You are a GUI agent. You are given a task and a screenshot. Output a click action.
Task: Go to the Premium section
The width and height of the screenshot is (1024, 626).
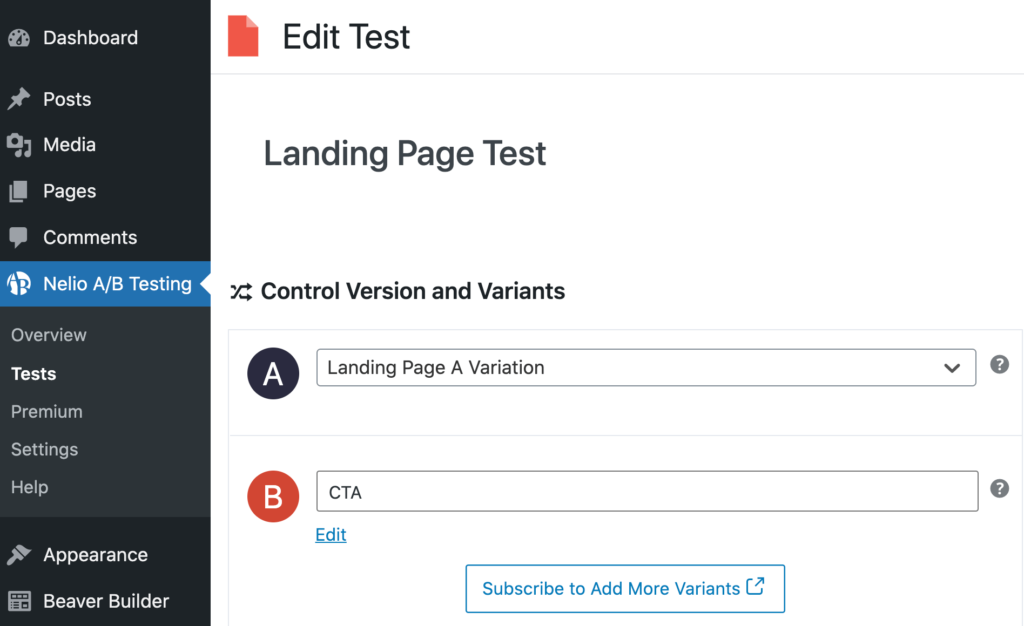tap(44, 411)
